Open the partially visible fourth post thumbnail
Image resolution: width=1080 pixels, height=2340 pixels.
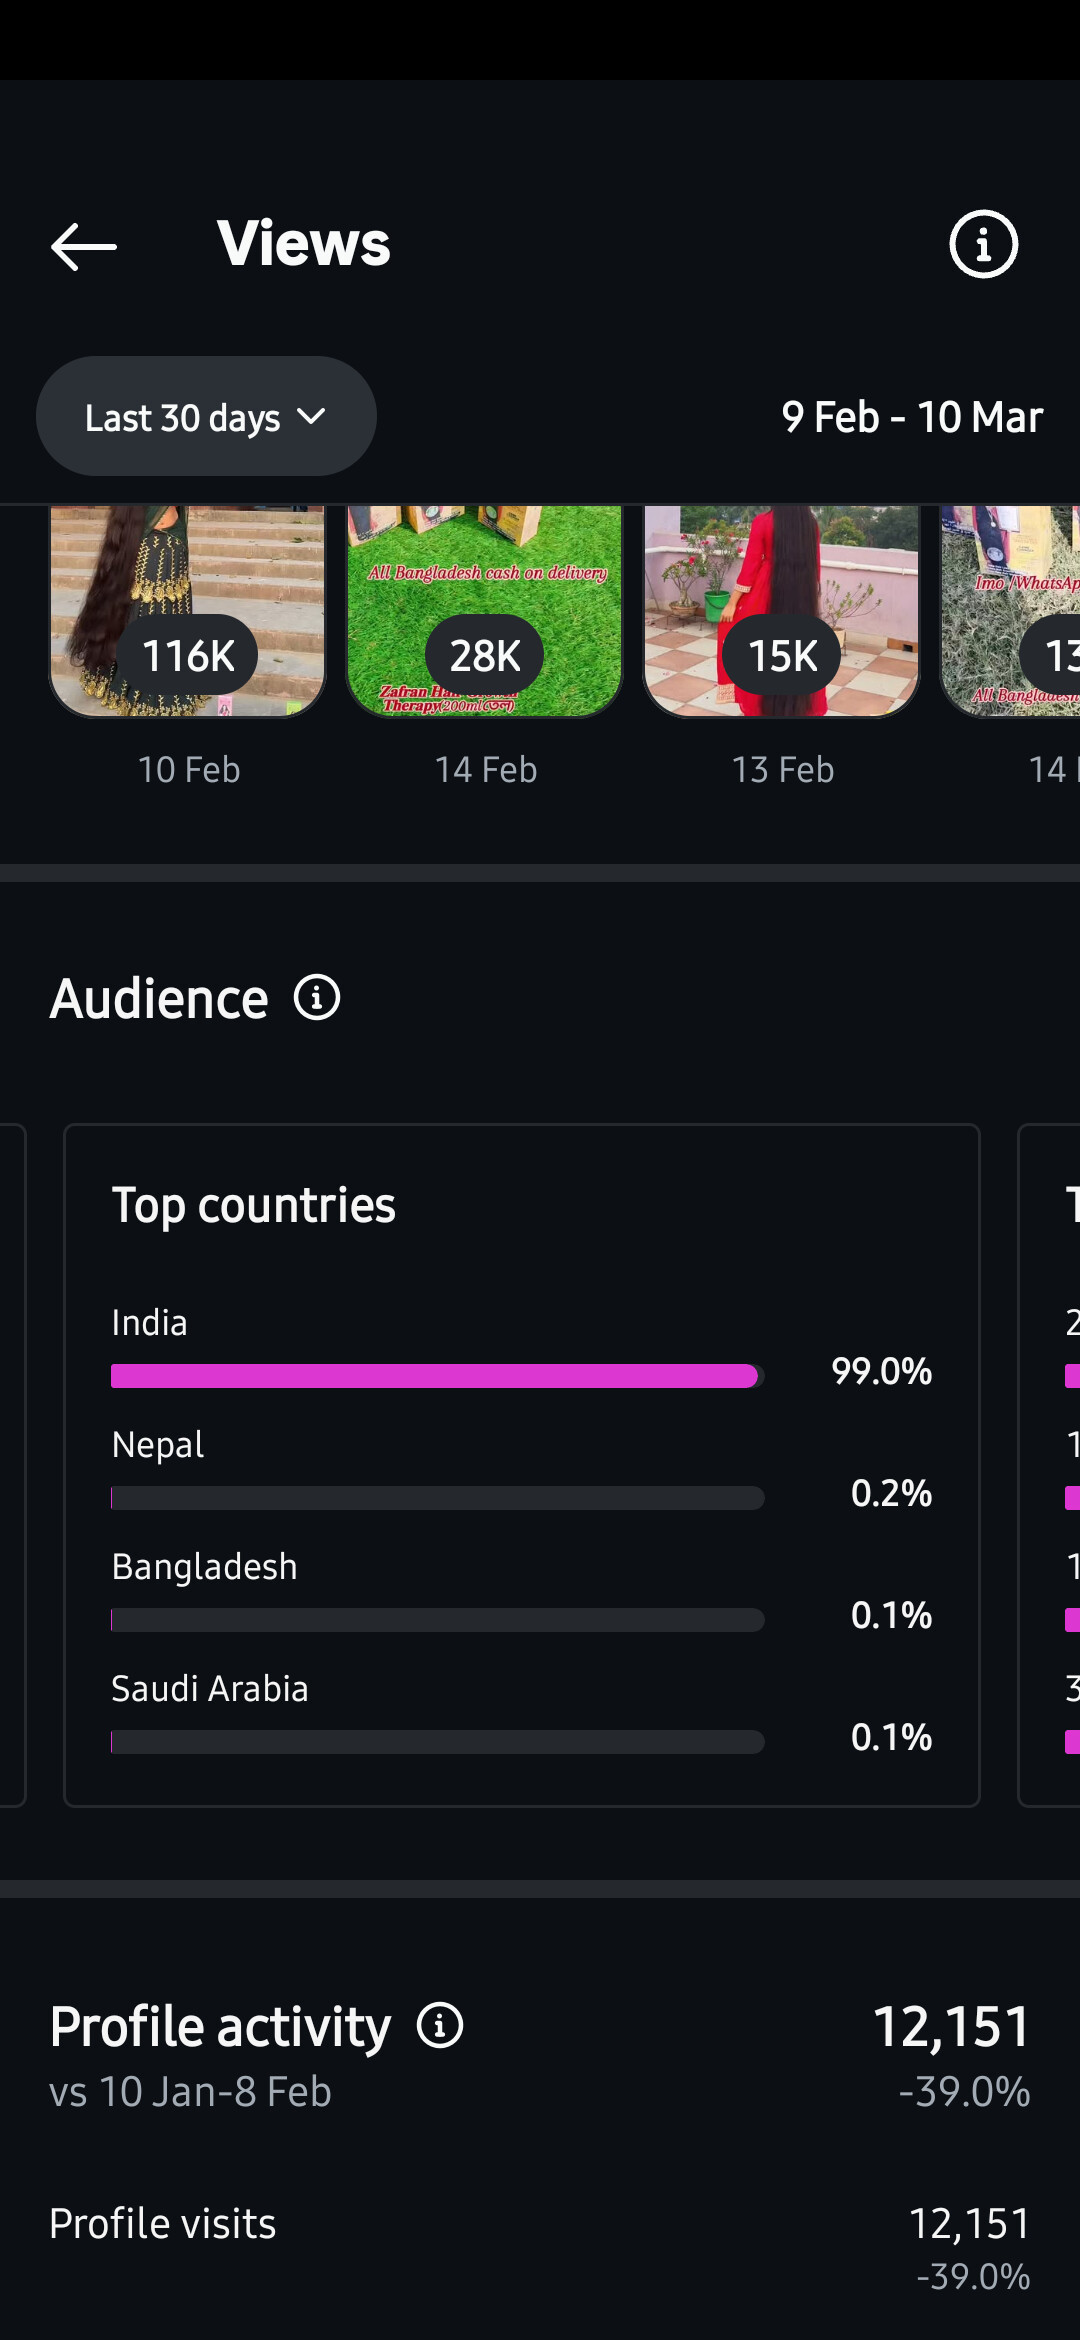click(1012, 612)
